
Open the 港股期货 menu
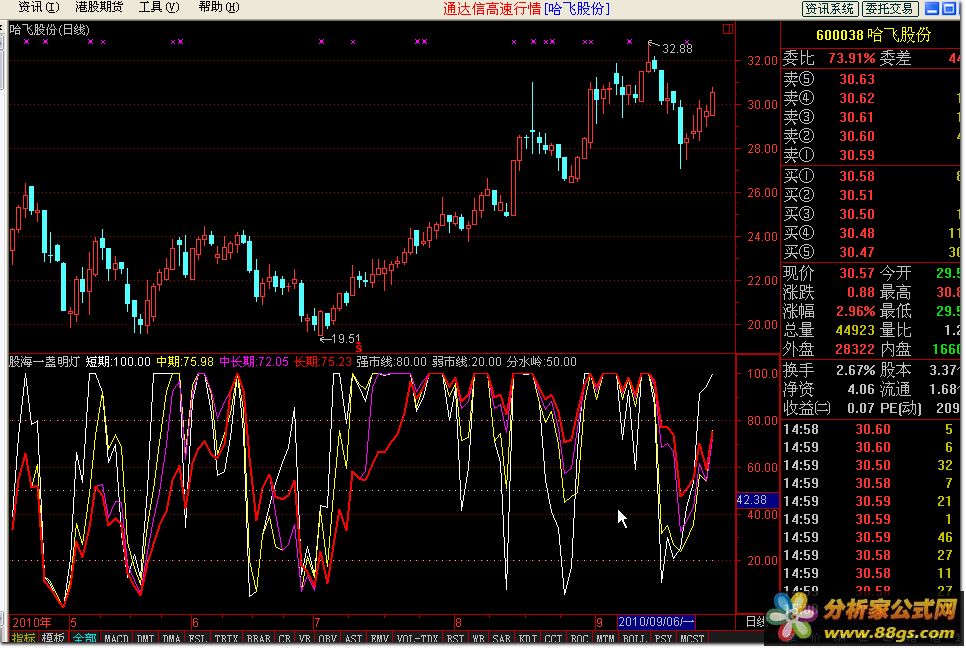click(x=99, y=7)
